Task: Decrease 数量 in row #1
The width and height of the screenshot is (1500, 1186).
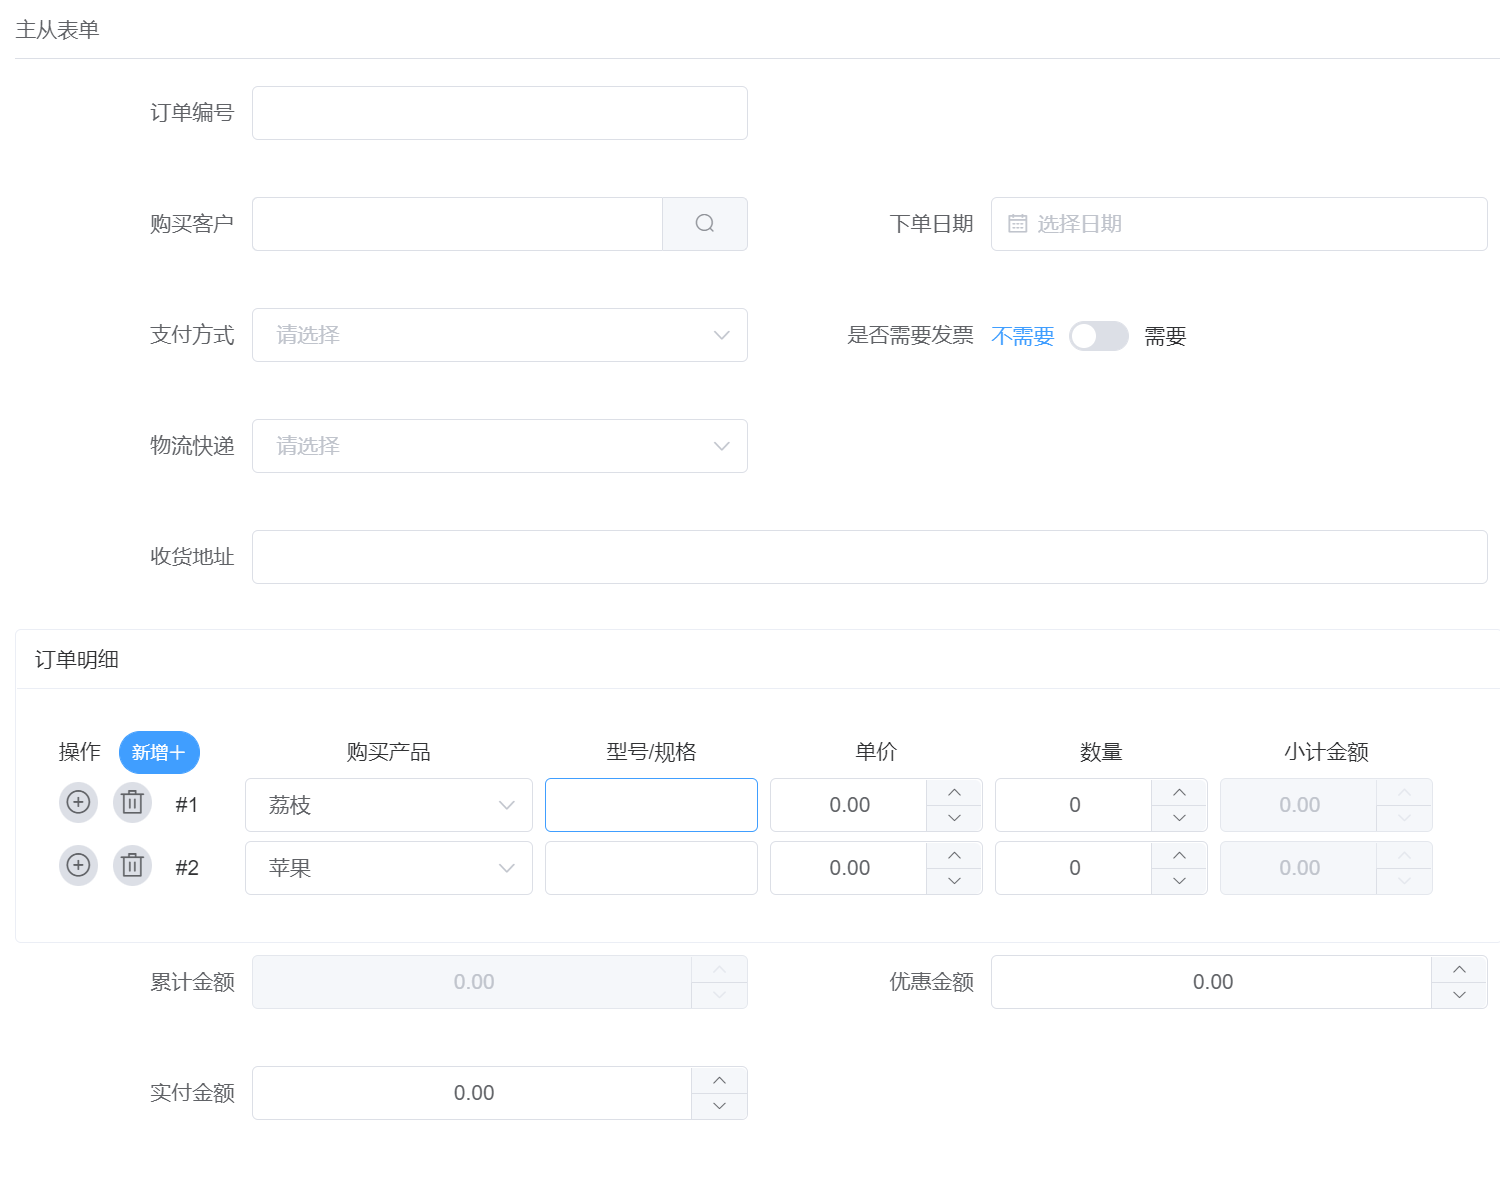Action: point(1179,818)
